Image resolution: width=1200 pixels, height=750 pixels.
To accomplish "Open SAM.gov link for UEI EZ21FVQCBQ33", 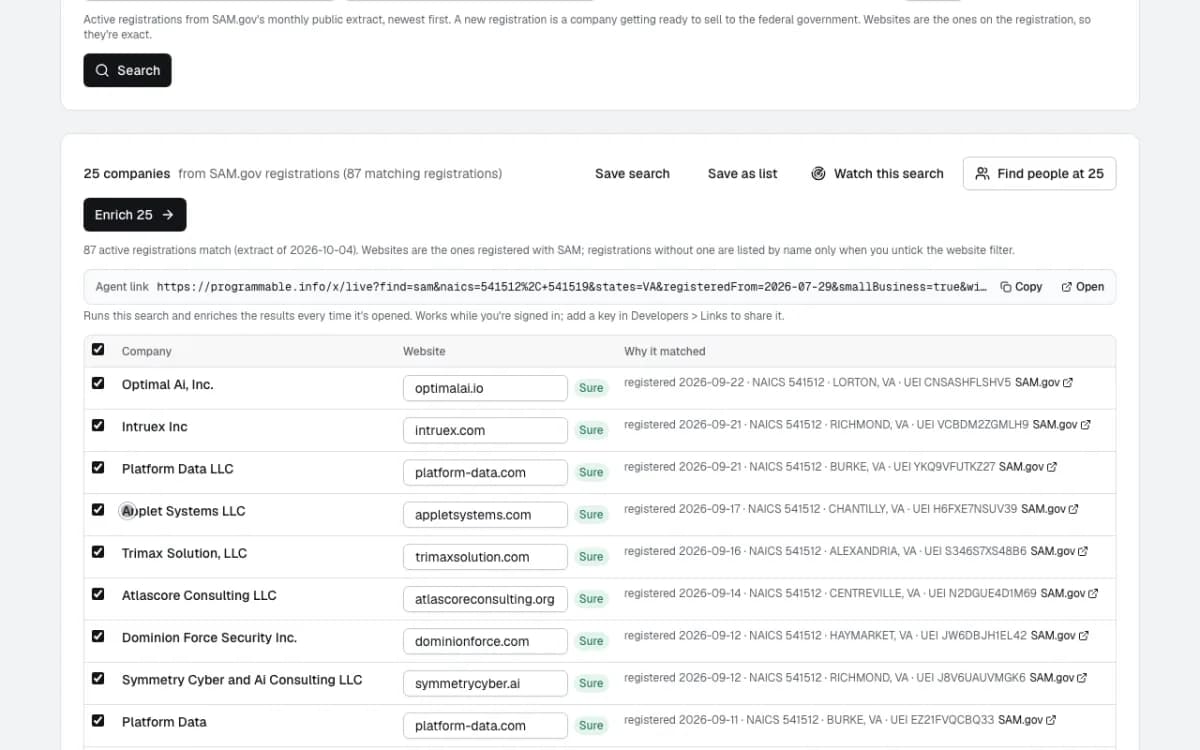I will 1027,718.
